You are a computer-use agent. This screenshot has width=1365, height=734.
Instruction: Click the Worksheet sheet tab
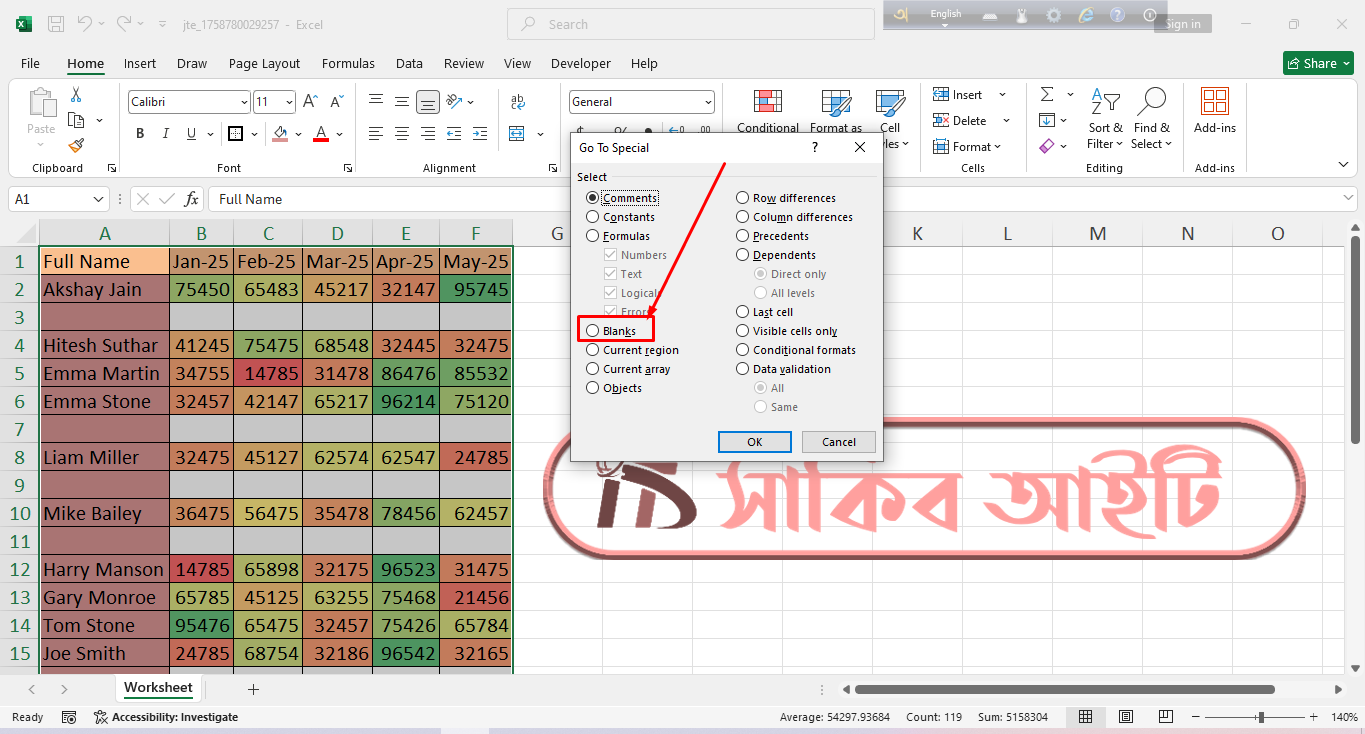click(158, 688)
